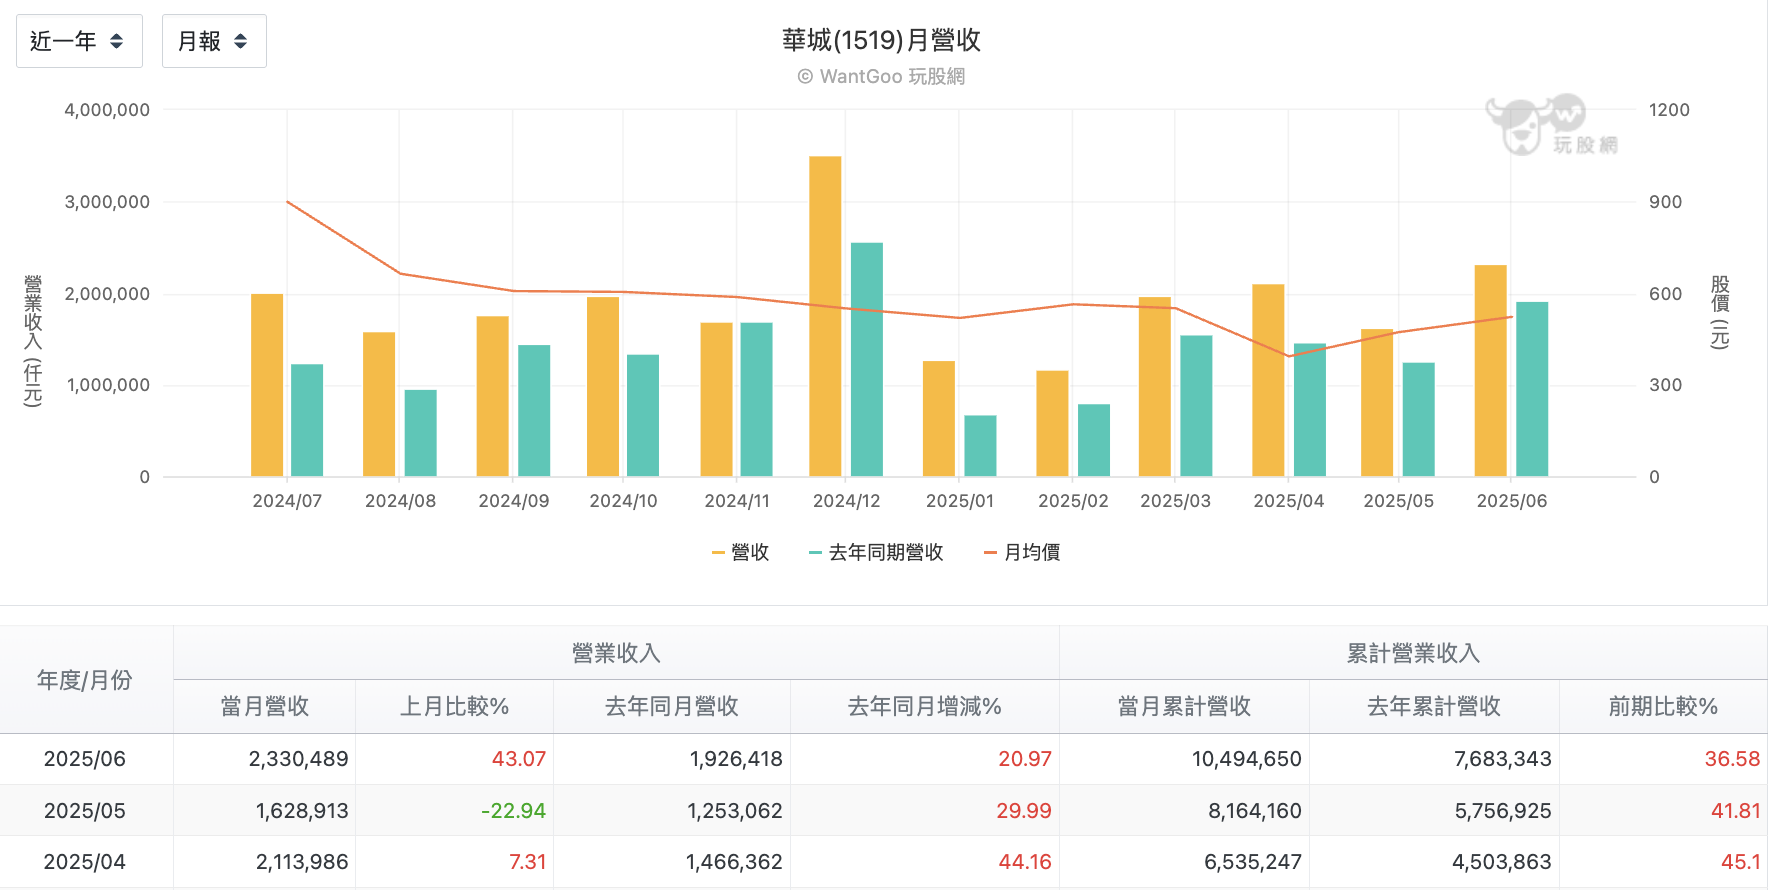Click the 2025/04 orange revenue bar

1268,380
